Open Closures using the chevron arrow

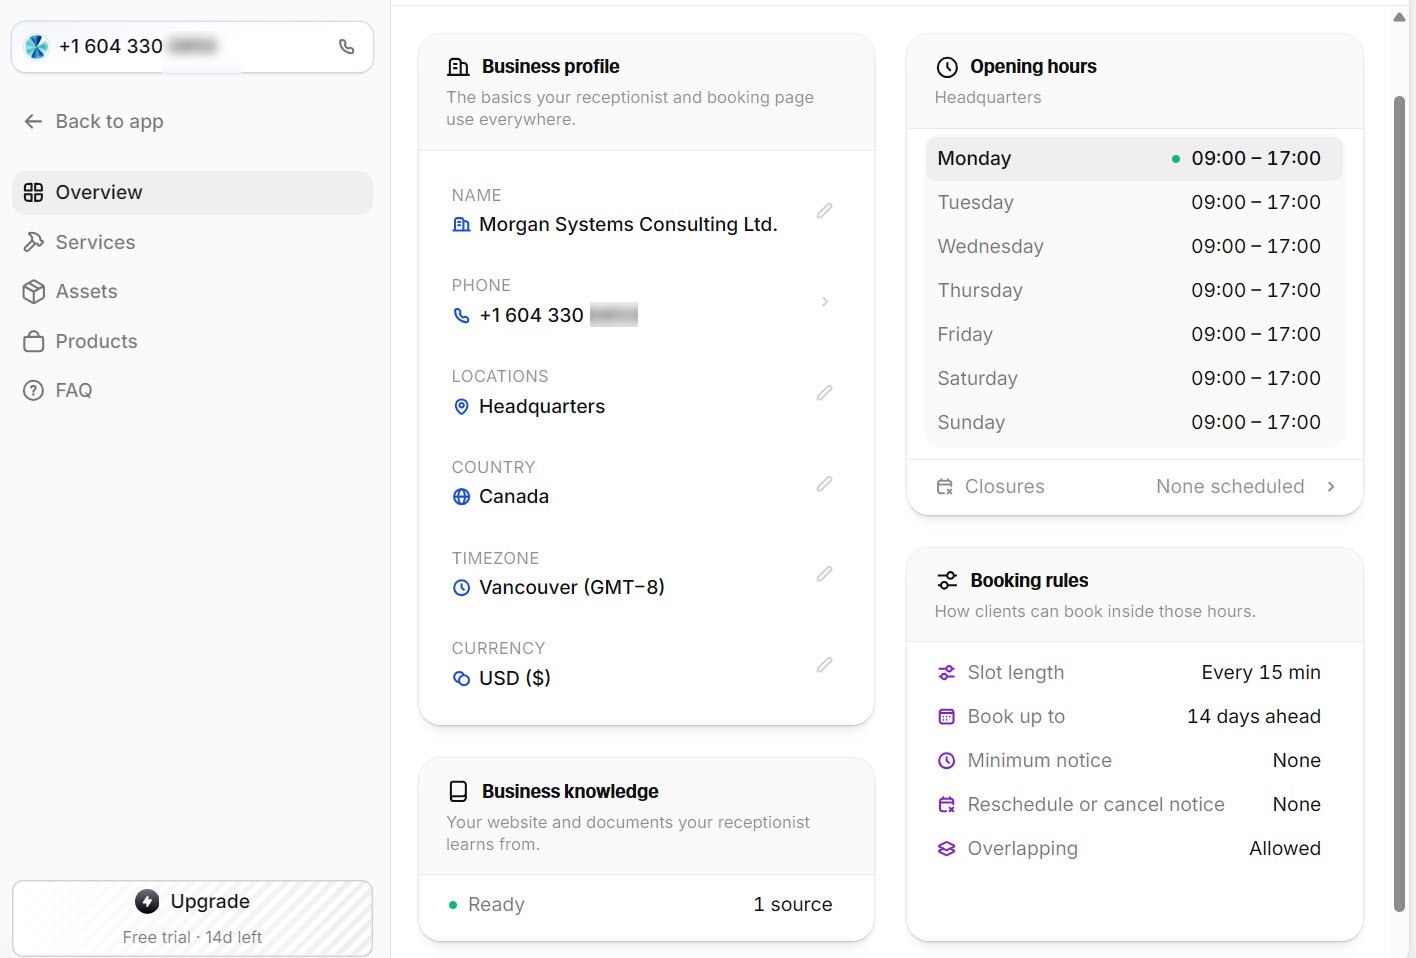click(1331, 487)
